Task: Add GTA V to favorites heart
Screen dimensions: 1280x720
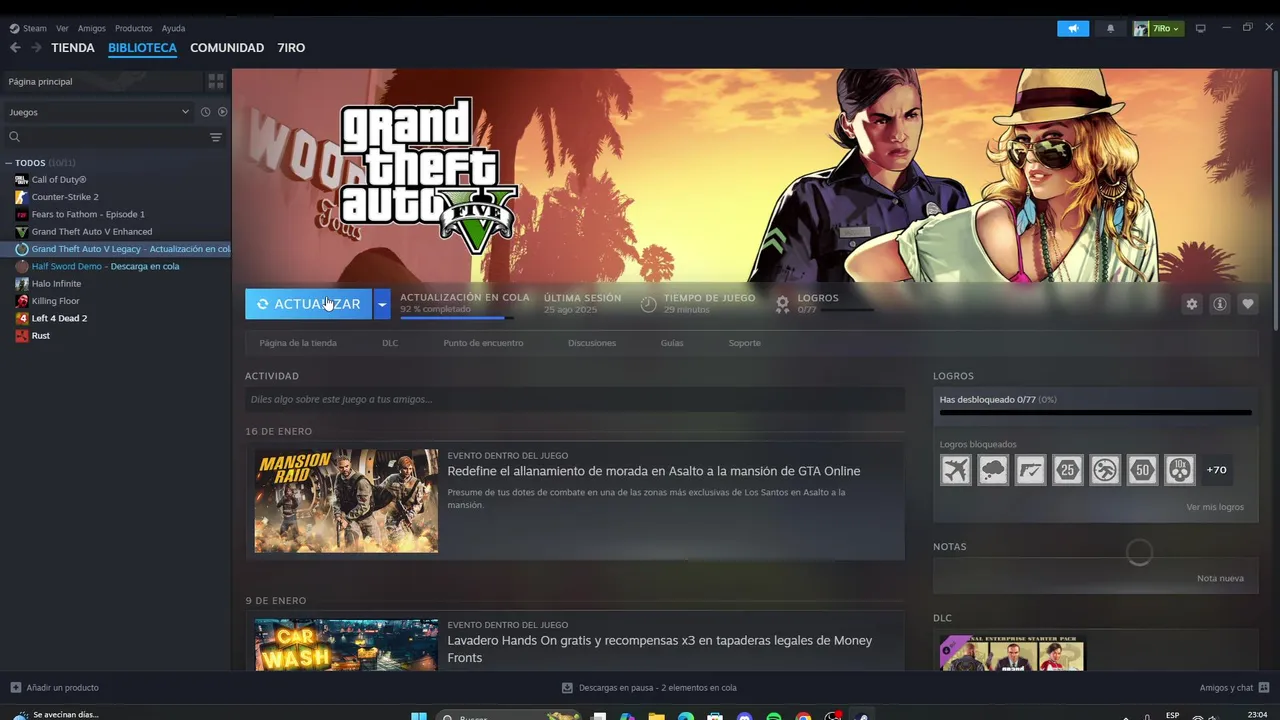Action: tap(1248, 304)
